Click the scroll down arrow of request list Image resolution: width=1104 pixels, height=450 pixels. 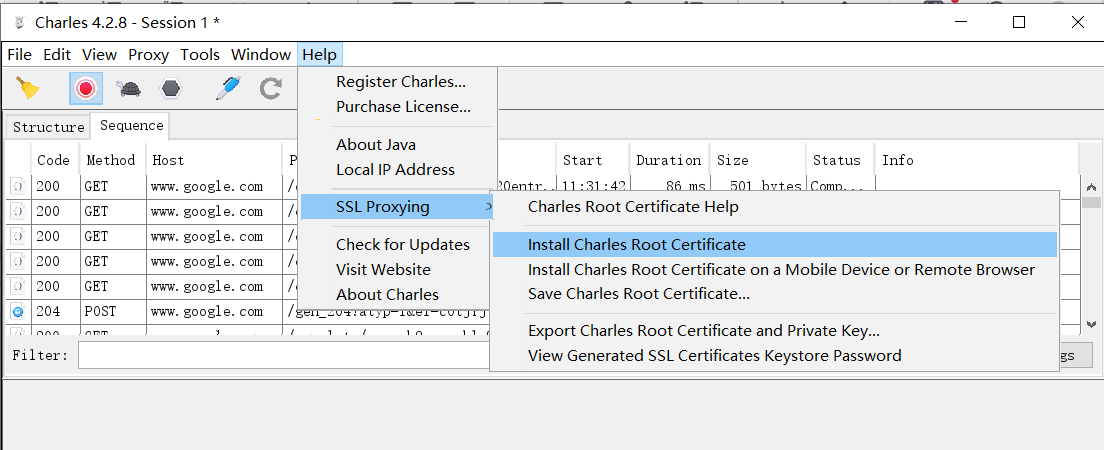[x=1091, y=325]
